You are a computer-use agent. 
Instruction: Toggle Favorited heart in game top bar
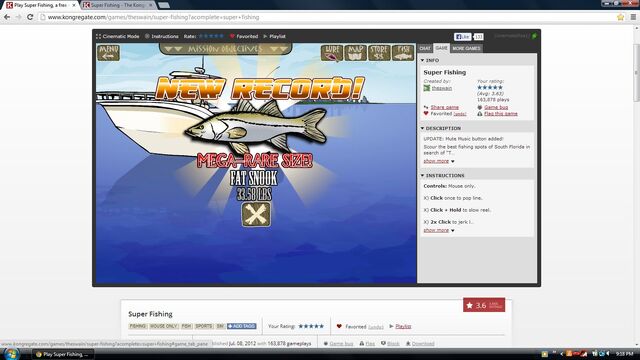point(244,36)
